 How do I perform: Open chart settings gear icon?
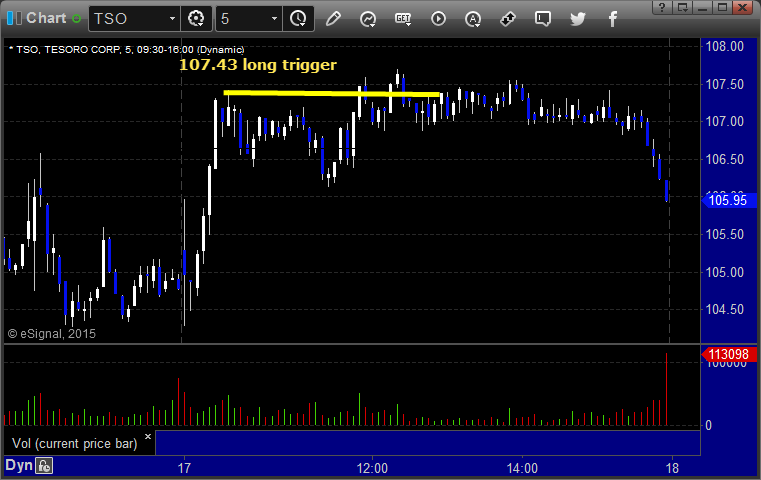click(x=196, y=19)
